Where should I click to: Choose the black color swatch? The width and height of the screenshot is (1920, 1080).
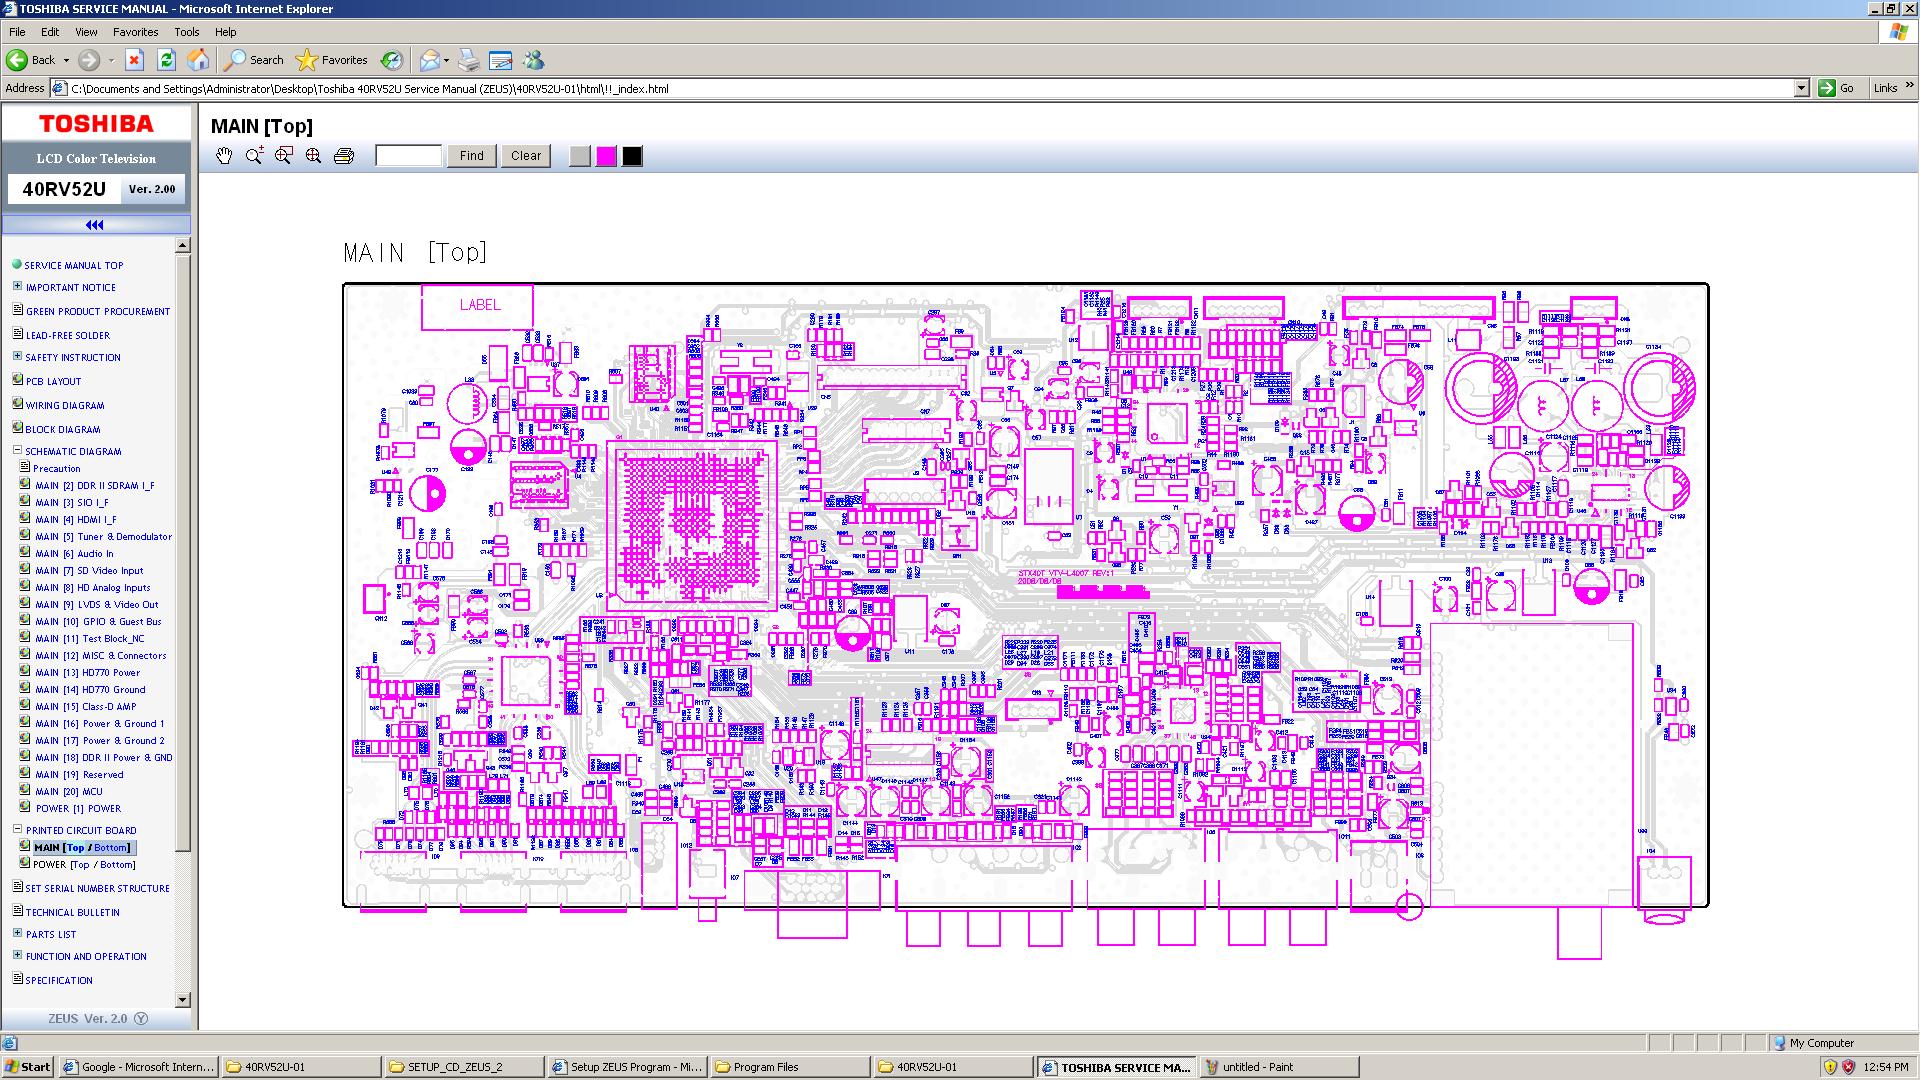(x=632, y=156)
